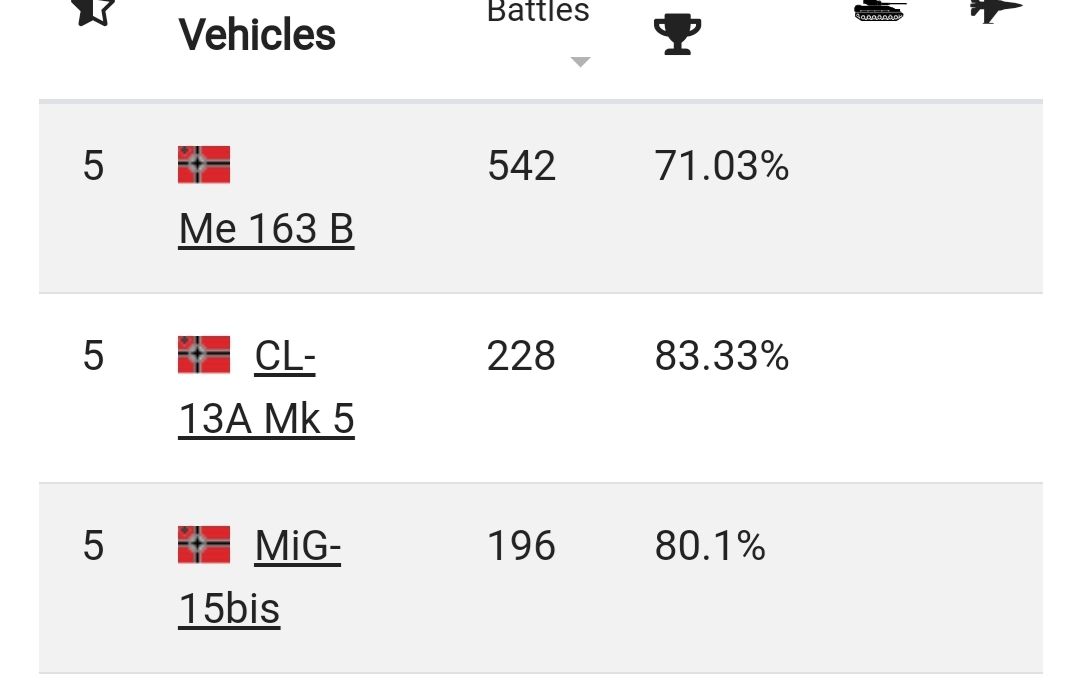The width and height of the screenshot is (1074, 691).
Task: Toggle the Battles sort arrow
Action: pos(580,62)
